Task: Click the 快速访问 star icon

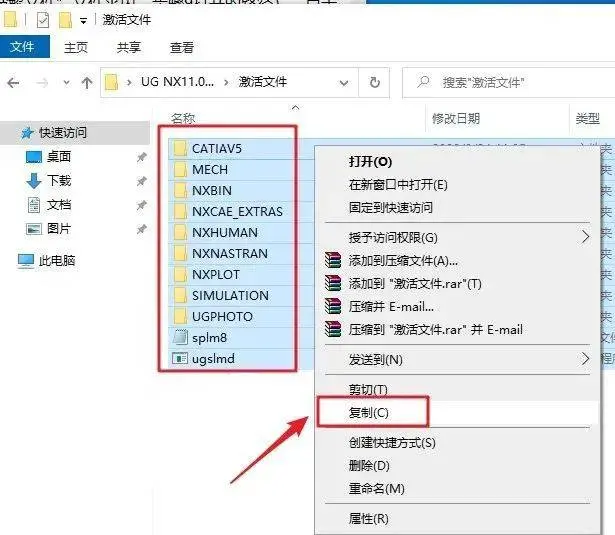Action: point(27,133)
